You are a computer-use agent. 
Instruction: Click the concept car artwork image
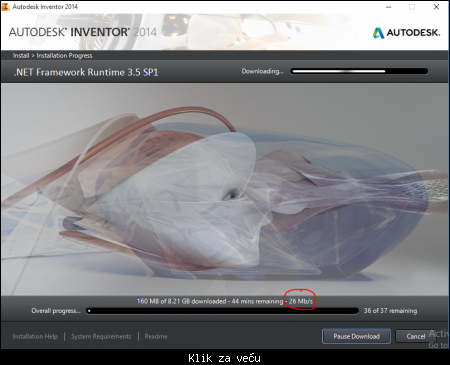[x=225, y=189]
